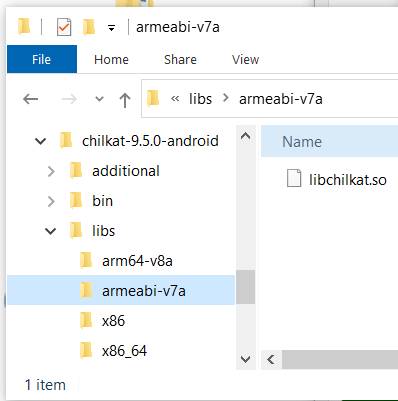Select the x86 folder in tree
The height and width of the screenshot is (401, 398).
(113, 321)
